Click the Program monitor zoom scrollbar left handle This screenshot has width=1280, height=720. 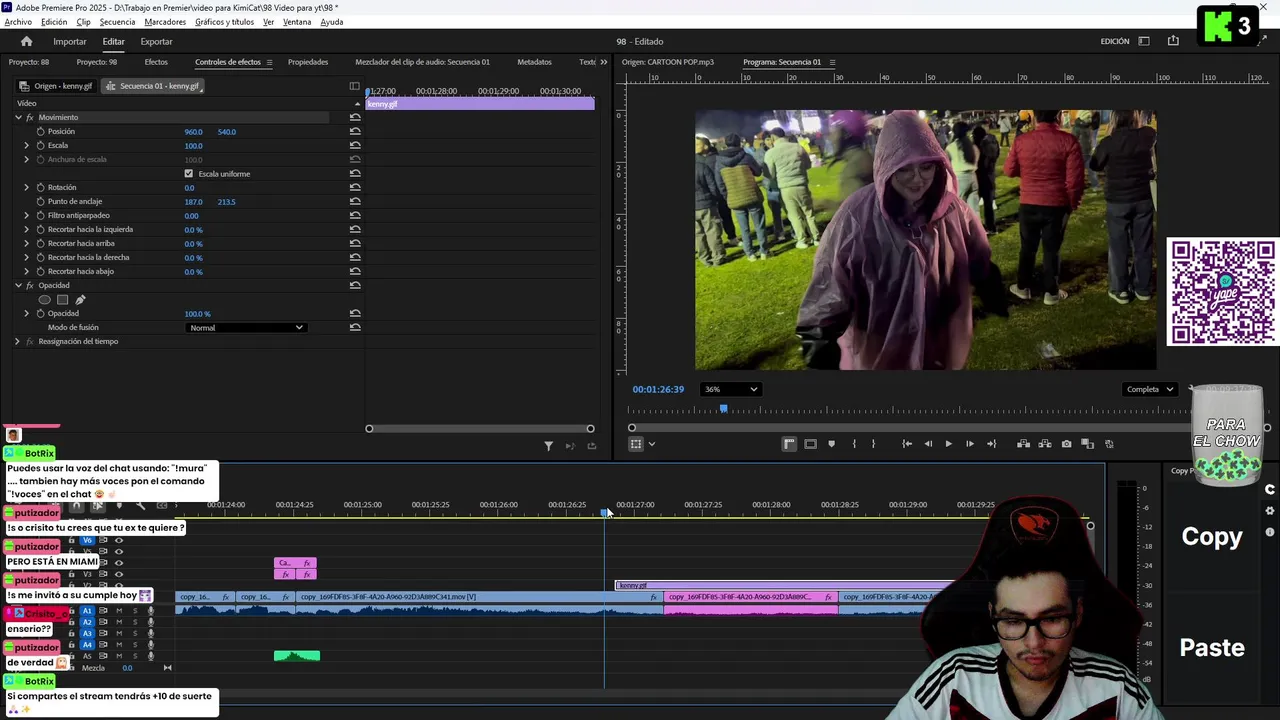click(632, 428)
